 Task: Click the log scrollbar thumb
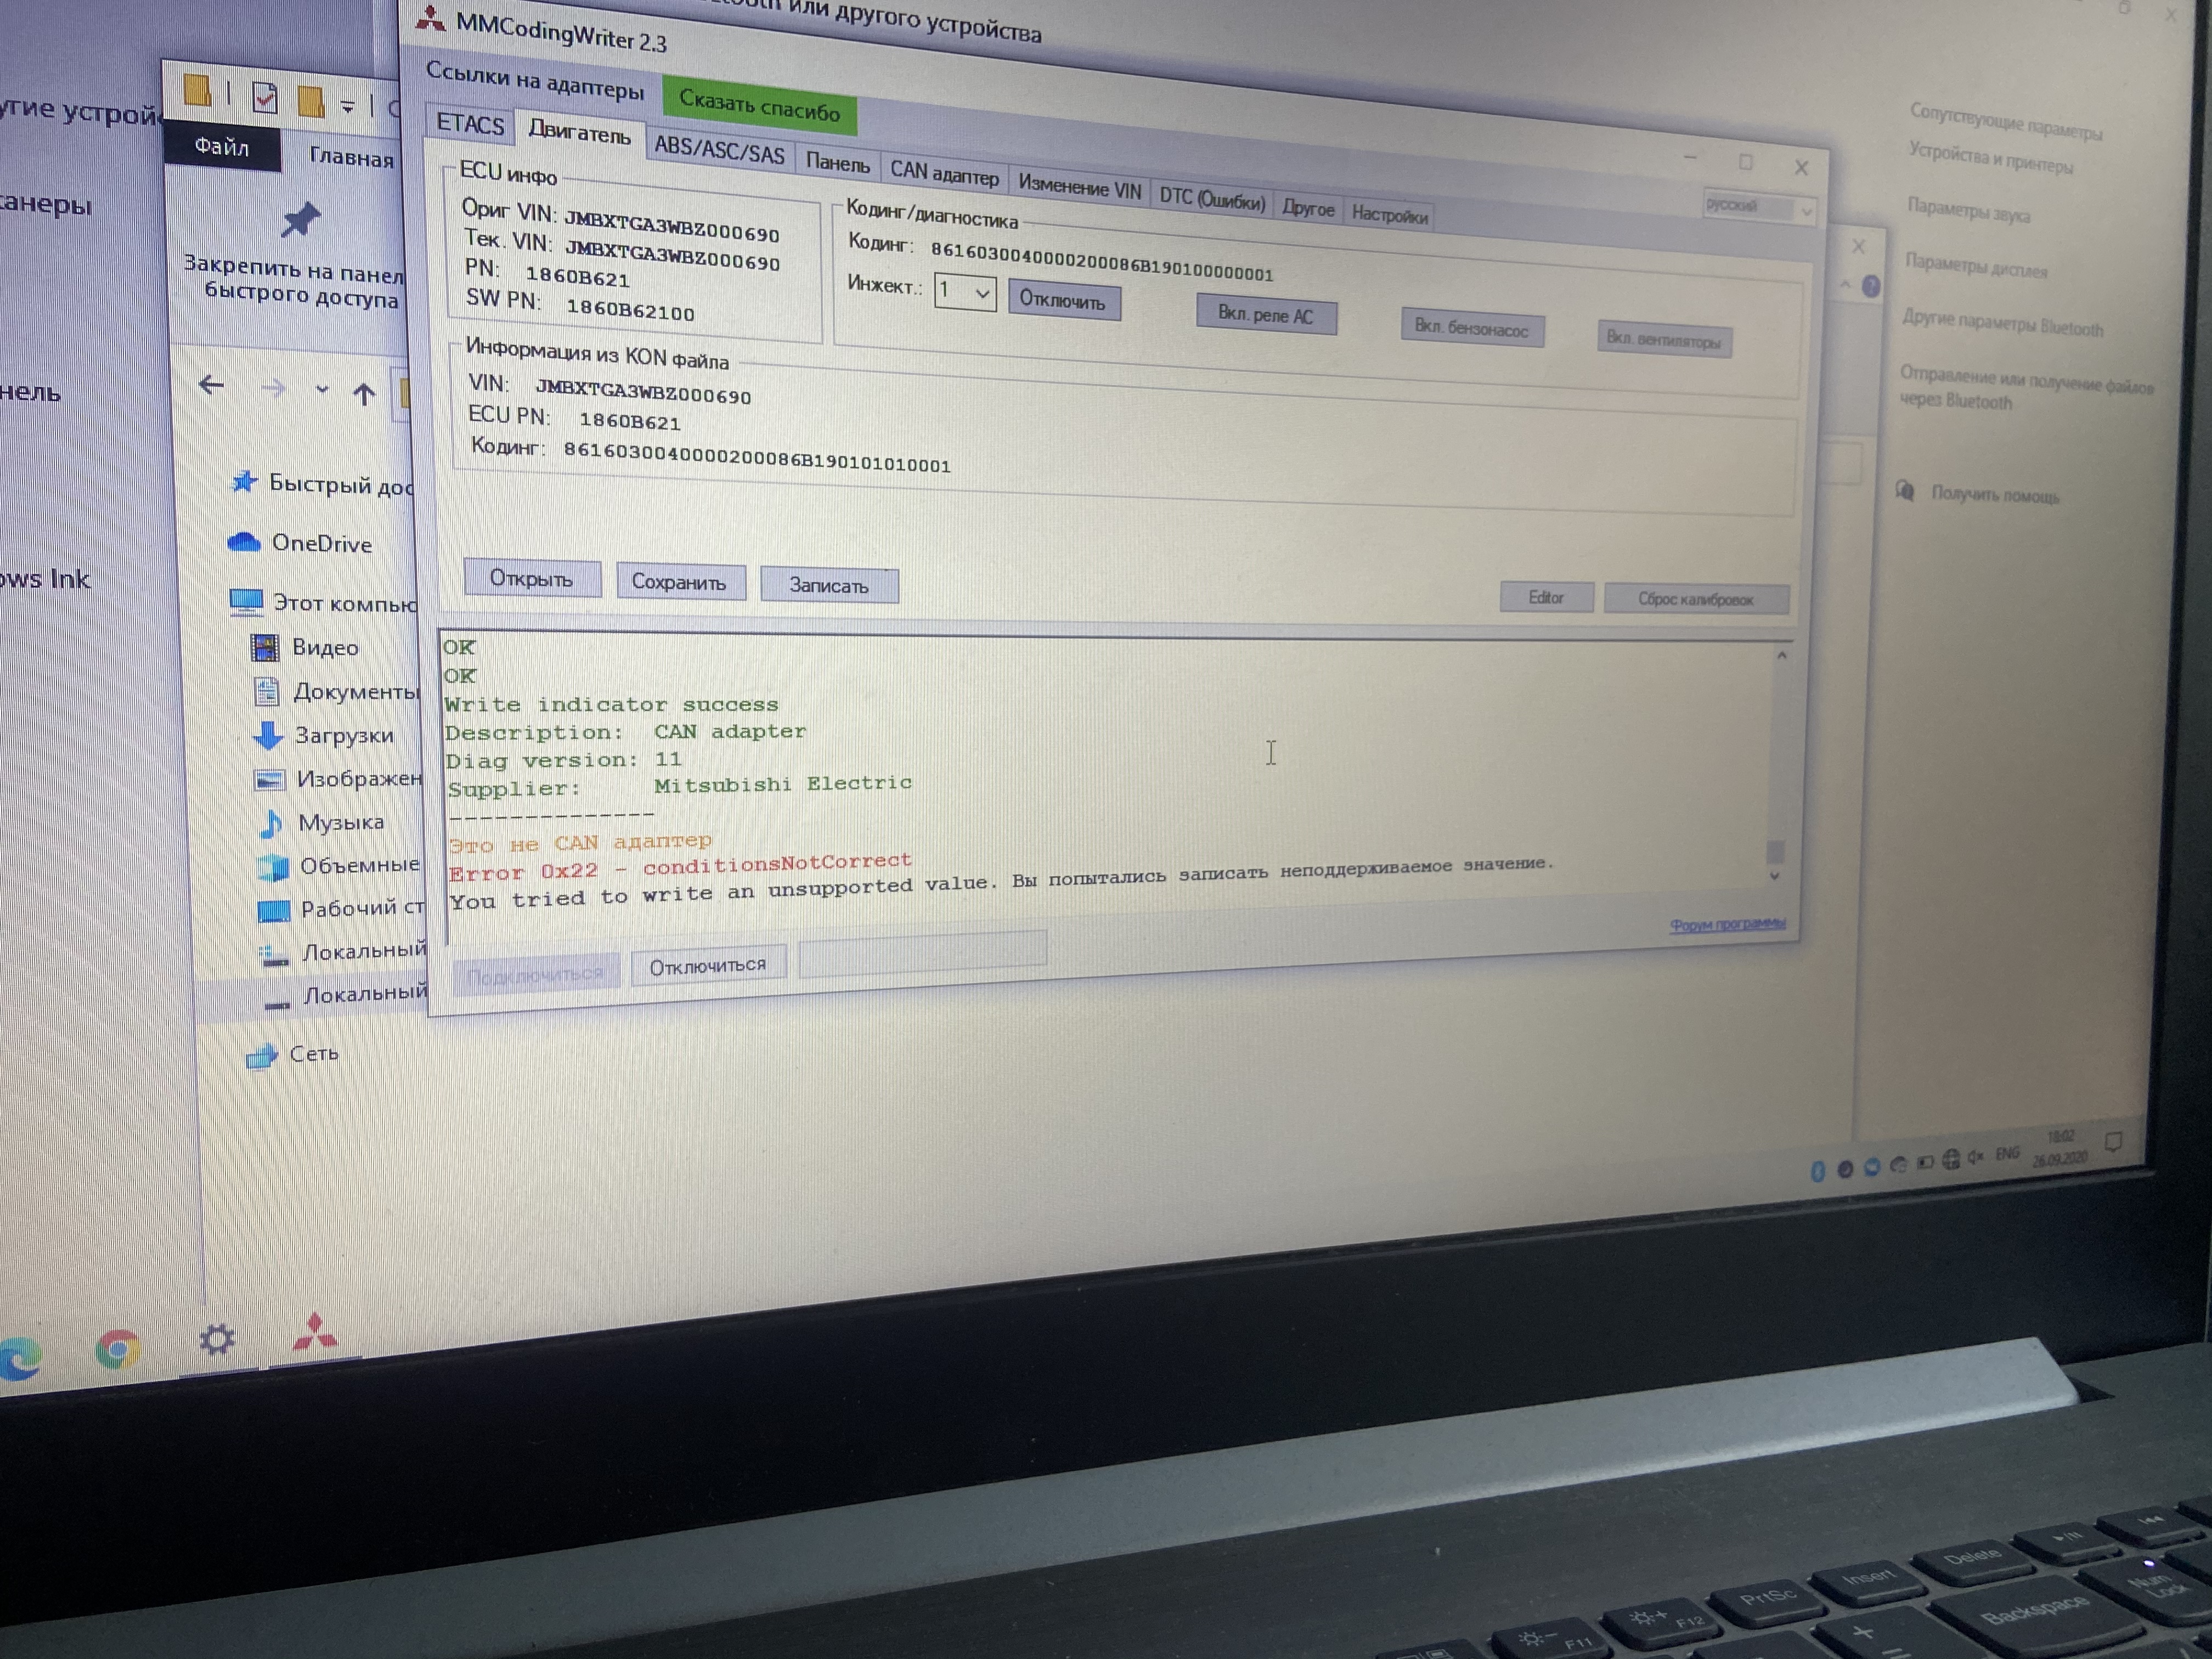pos(1776,851)
